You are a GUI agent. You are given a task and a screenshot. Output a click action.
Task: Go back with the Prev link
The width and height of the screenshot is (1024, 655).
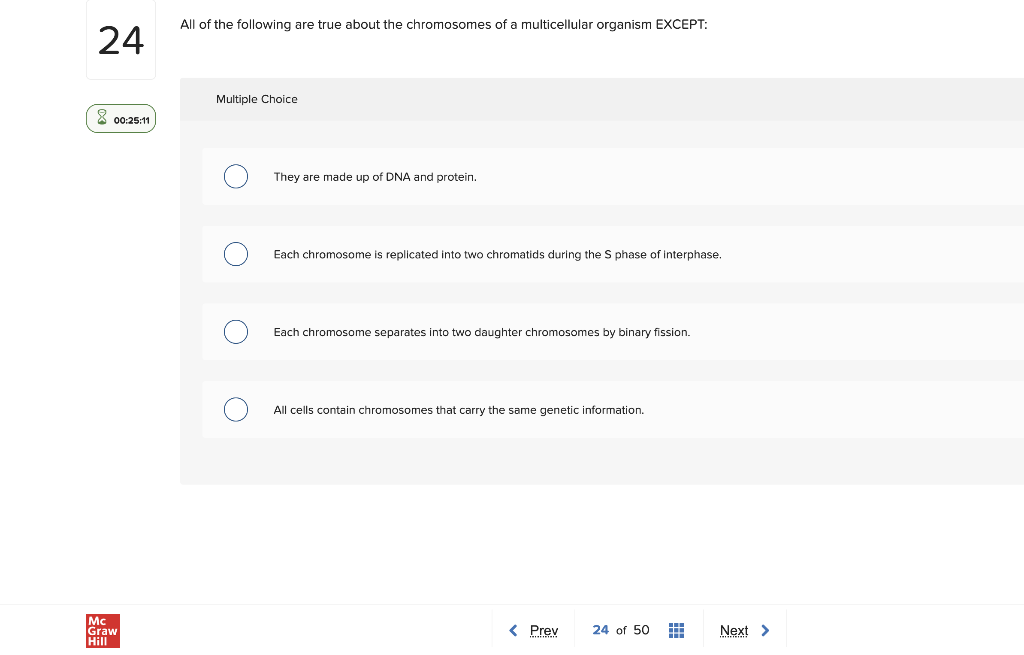point(543,630)
